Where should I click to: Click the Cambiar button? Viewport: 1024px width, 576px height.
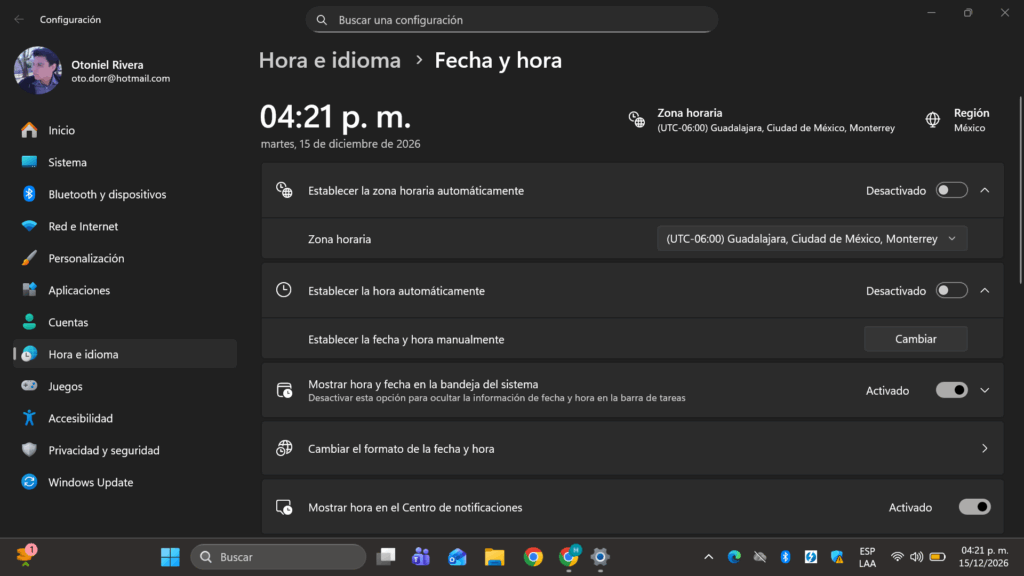click(x=915, y=339)
